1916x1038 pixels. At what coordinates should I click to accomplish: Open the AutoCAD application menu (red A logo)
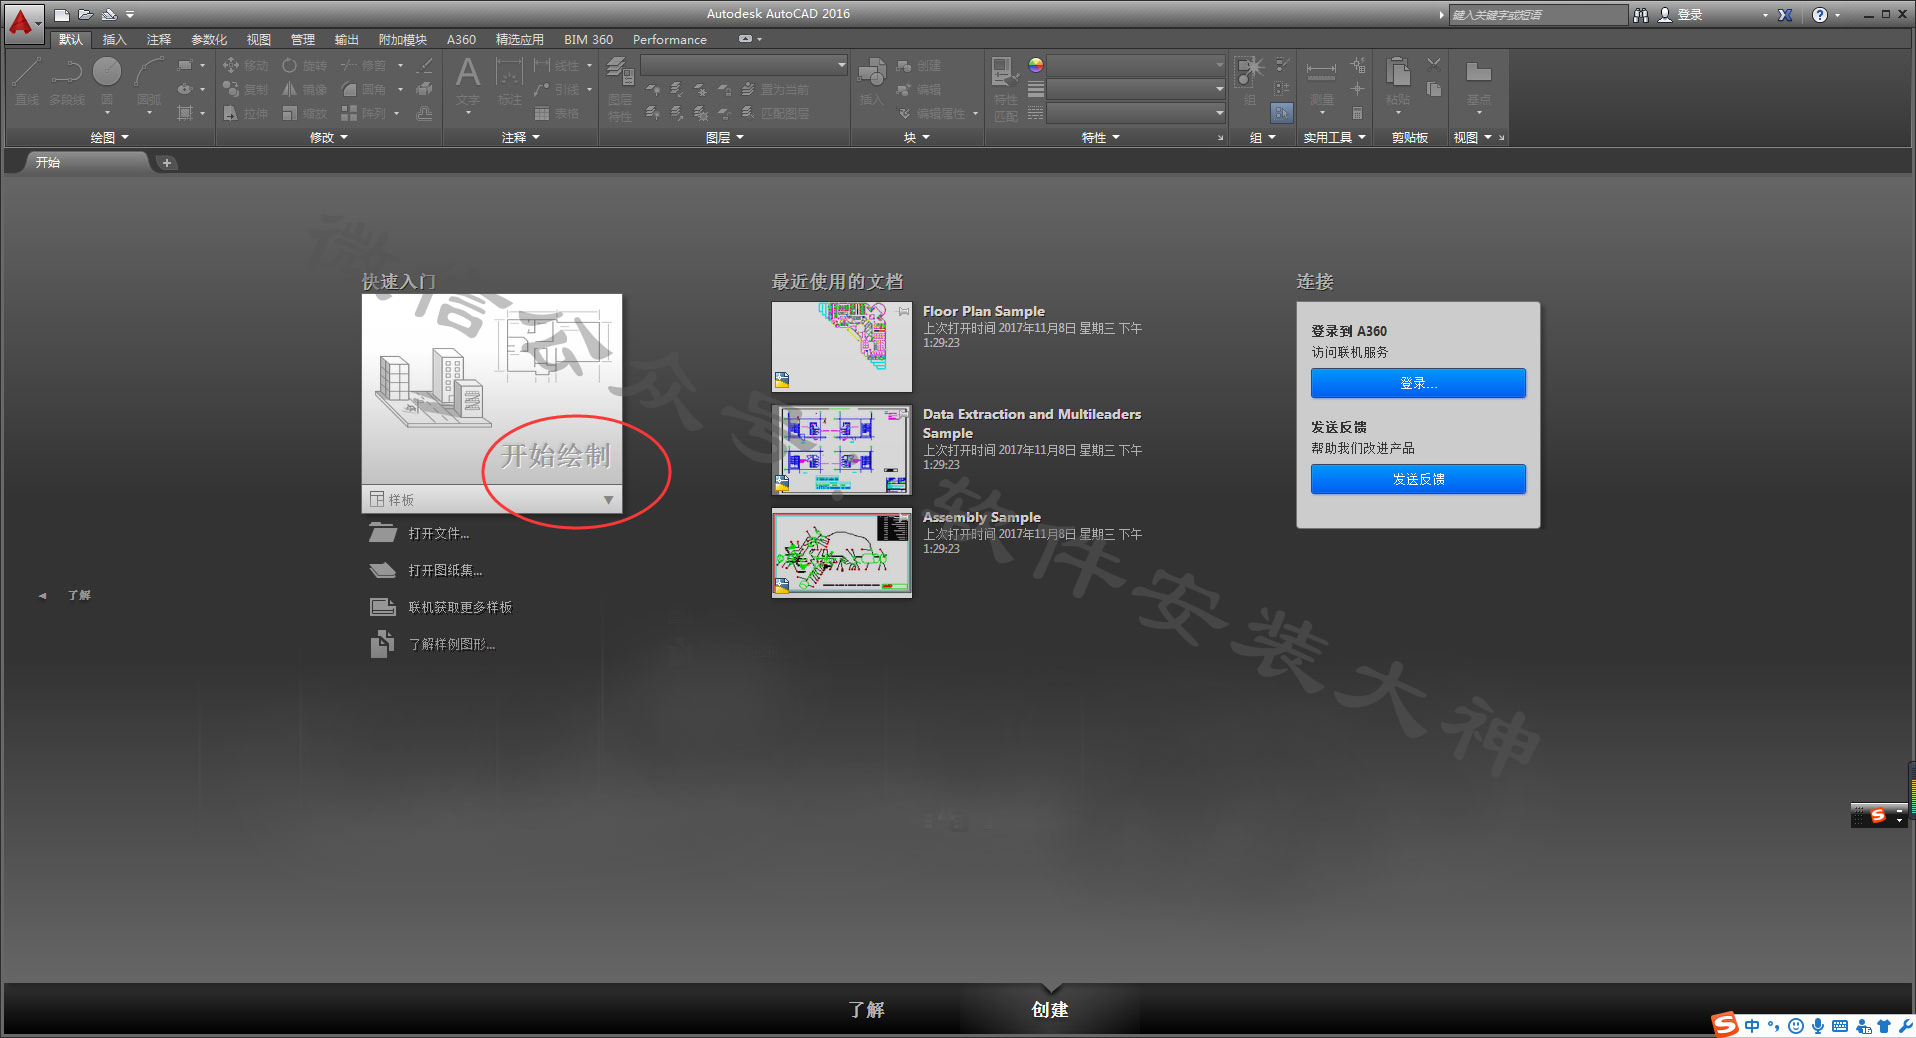point(22,22)
